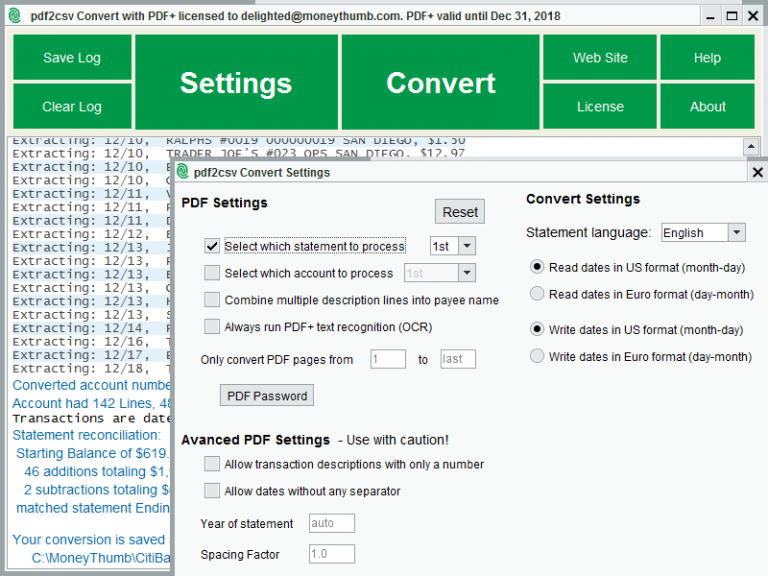
Task: Enable Select which account to process
Action: [212, 273]
